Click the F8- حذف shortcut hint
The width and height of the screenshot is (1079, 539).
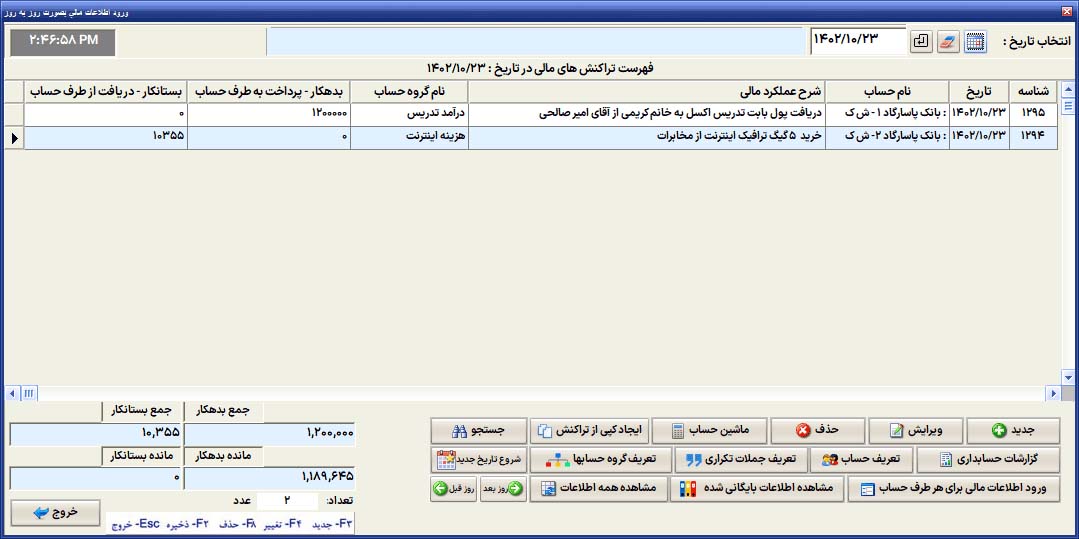(238, 525)
